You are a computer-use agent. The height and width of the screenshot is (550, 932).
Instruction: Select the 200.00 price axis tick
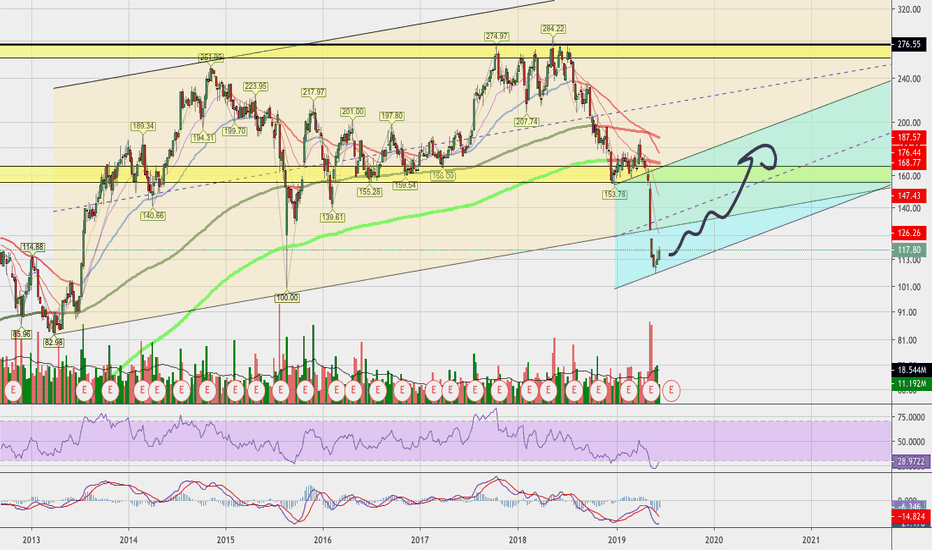point(909,123)
